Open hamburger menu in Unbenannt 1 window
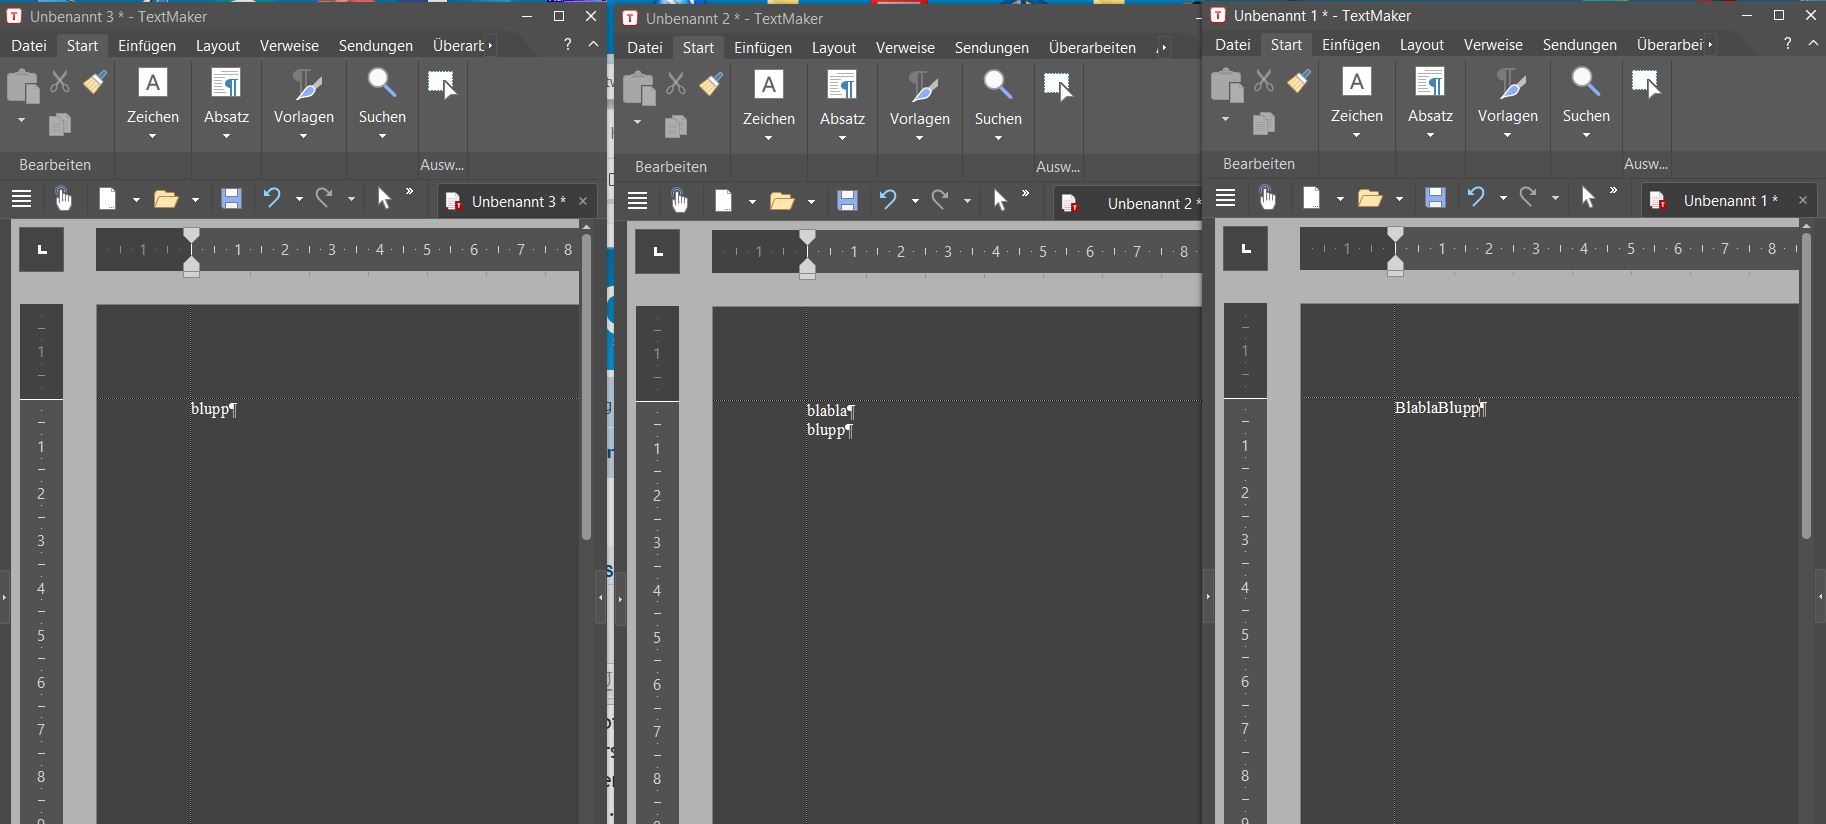 [x=1226, y=198]
